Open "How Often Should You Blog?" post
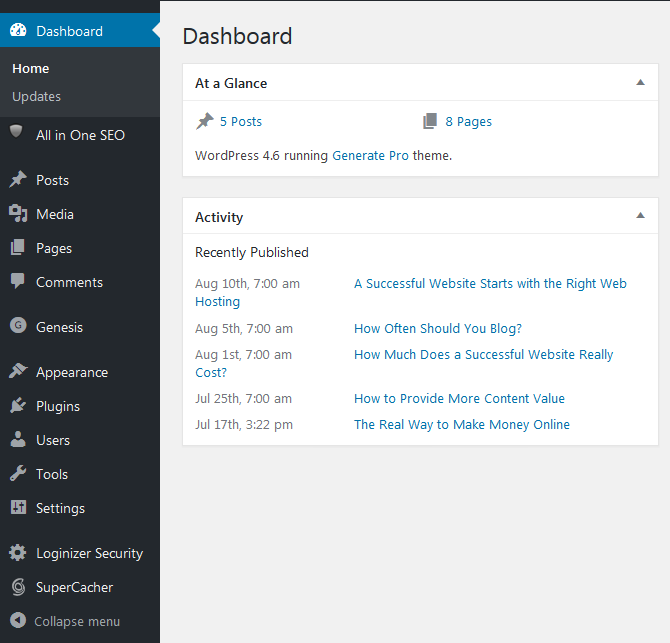Screen dimensions: 670x643 click(x=438, y=329)
